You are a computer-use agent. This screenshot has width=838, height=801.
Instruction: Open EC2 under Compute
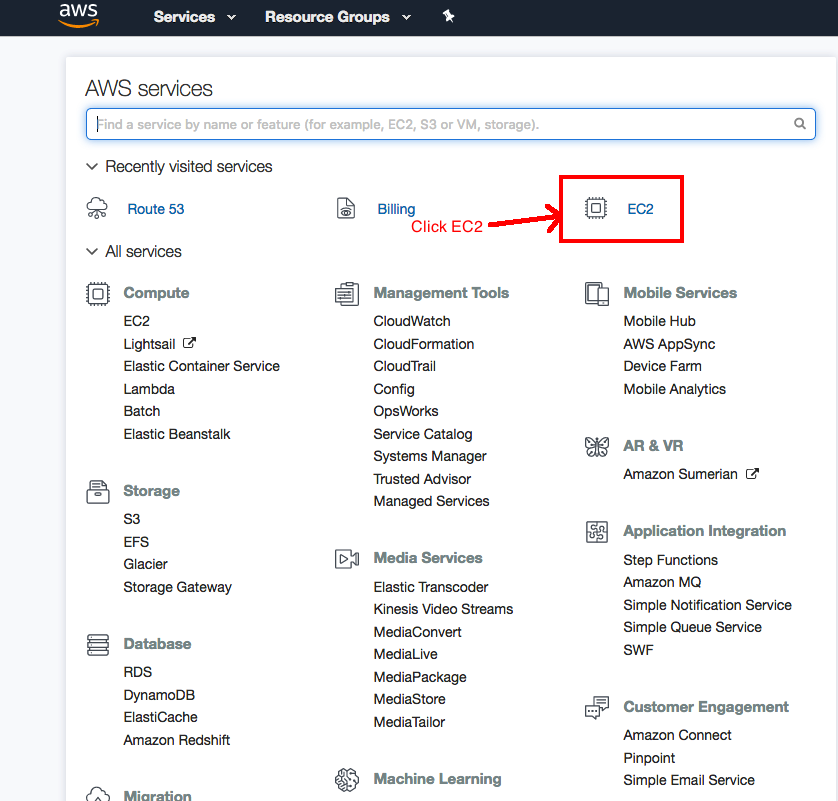[136, 321]
